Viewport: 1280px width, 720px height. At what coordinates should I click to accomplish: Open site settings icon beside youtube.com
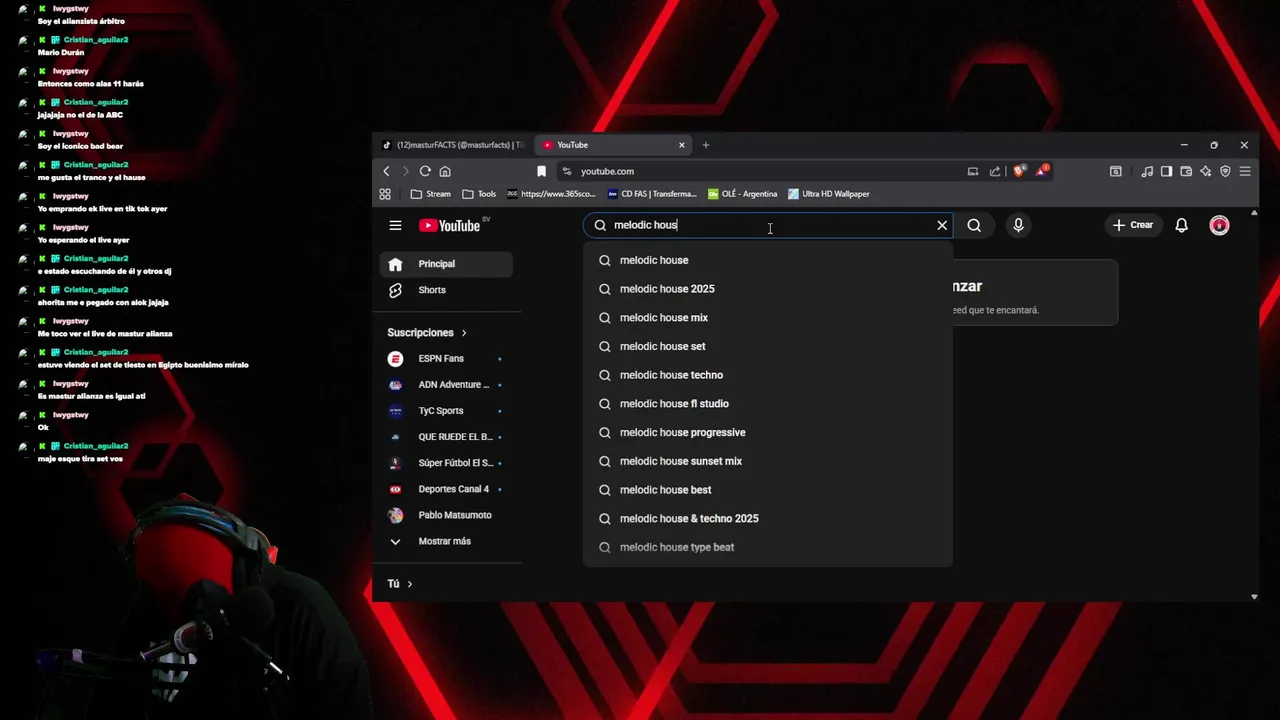[x=567, y=171]
